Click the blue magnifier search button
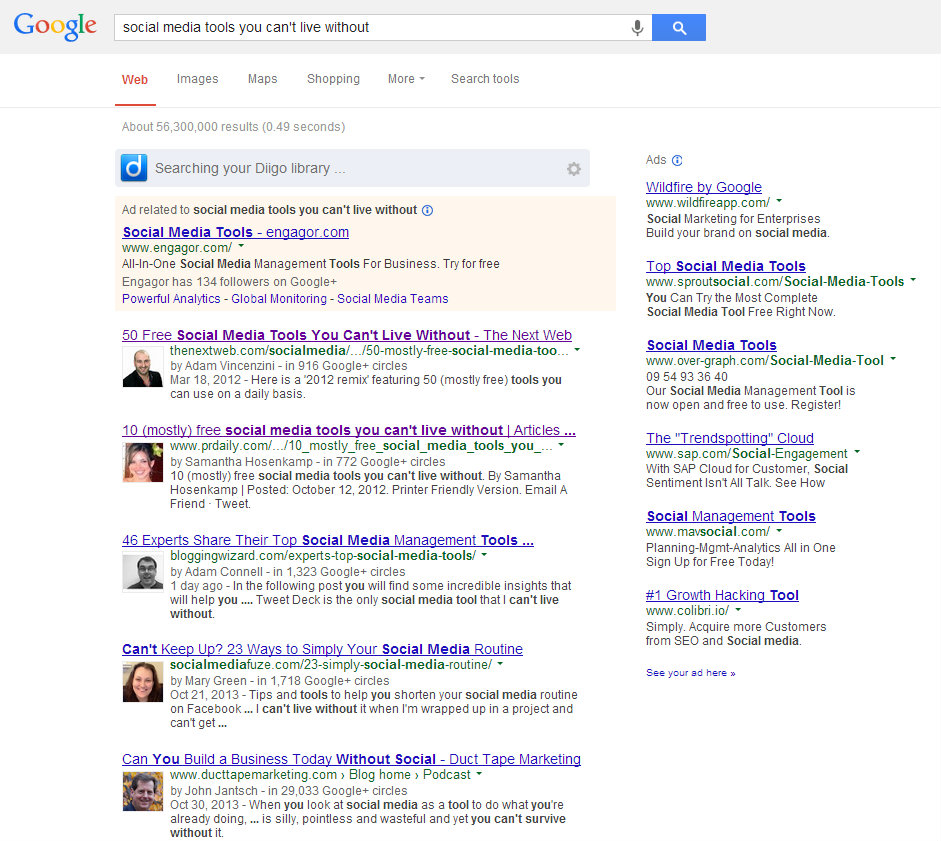Image resolution: width=941 pixels, height=841 pixels. pyautogui.click(x=679, y=28)
